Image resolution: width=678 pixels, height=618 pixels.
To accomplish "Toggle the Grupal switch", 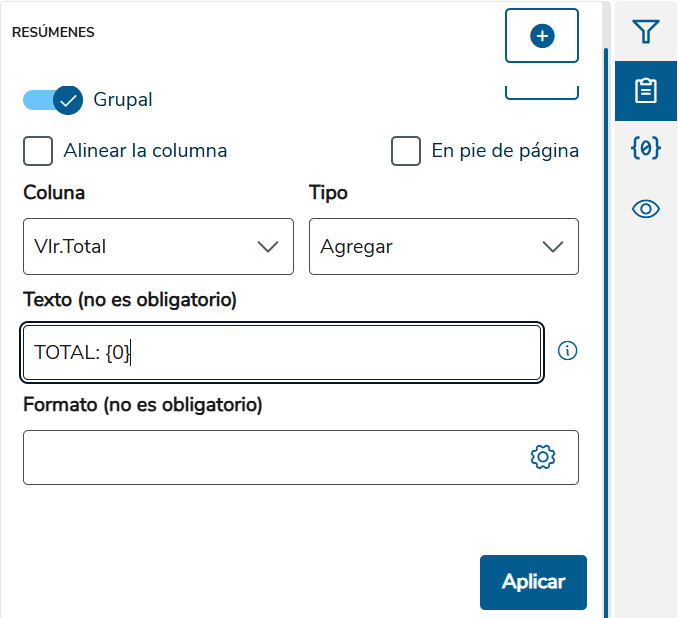I will (53, 100).
